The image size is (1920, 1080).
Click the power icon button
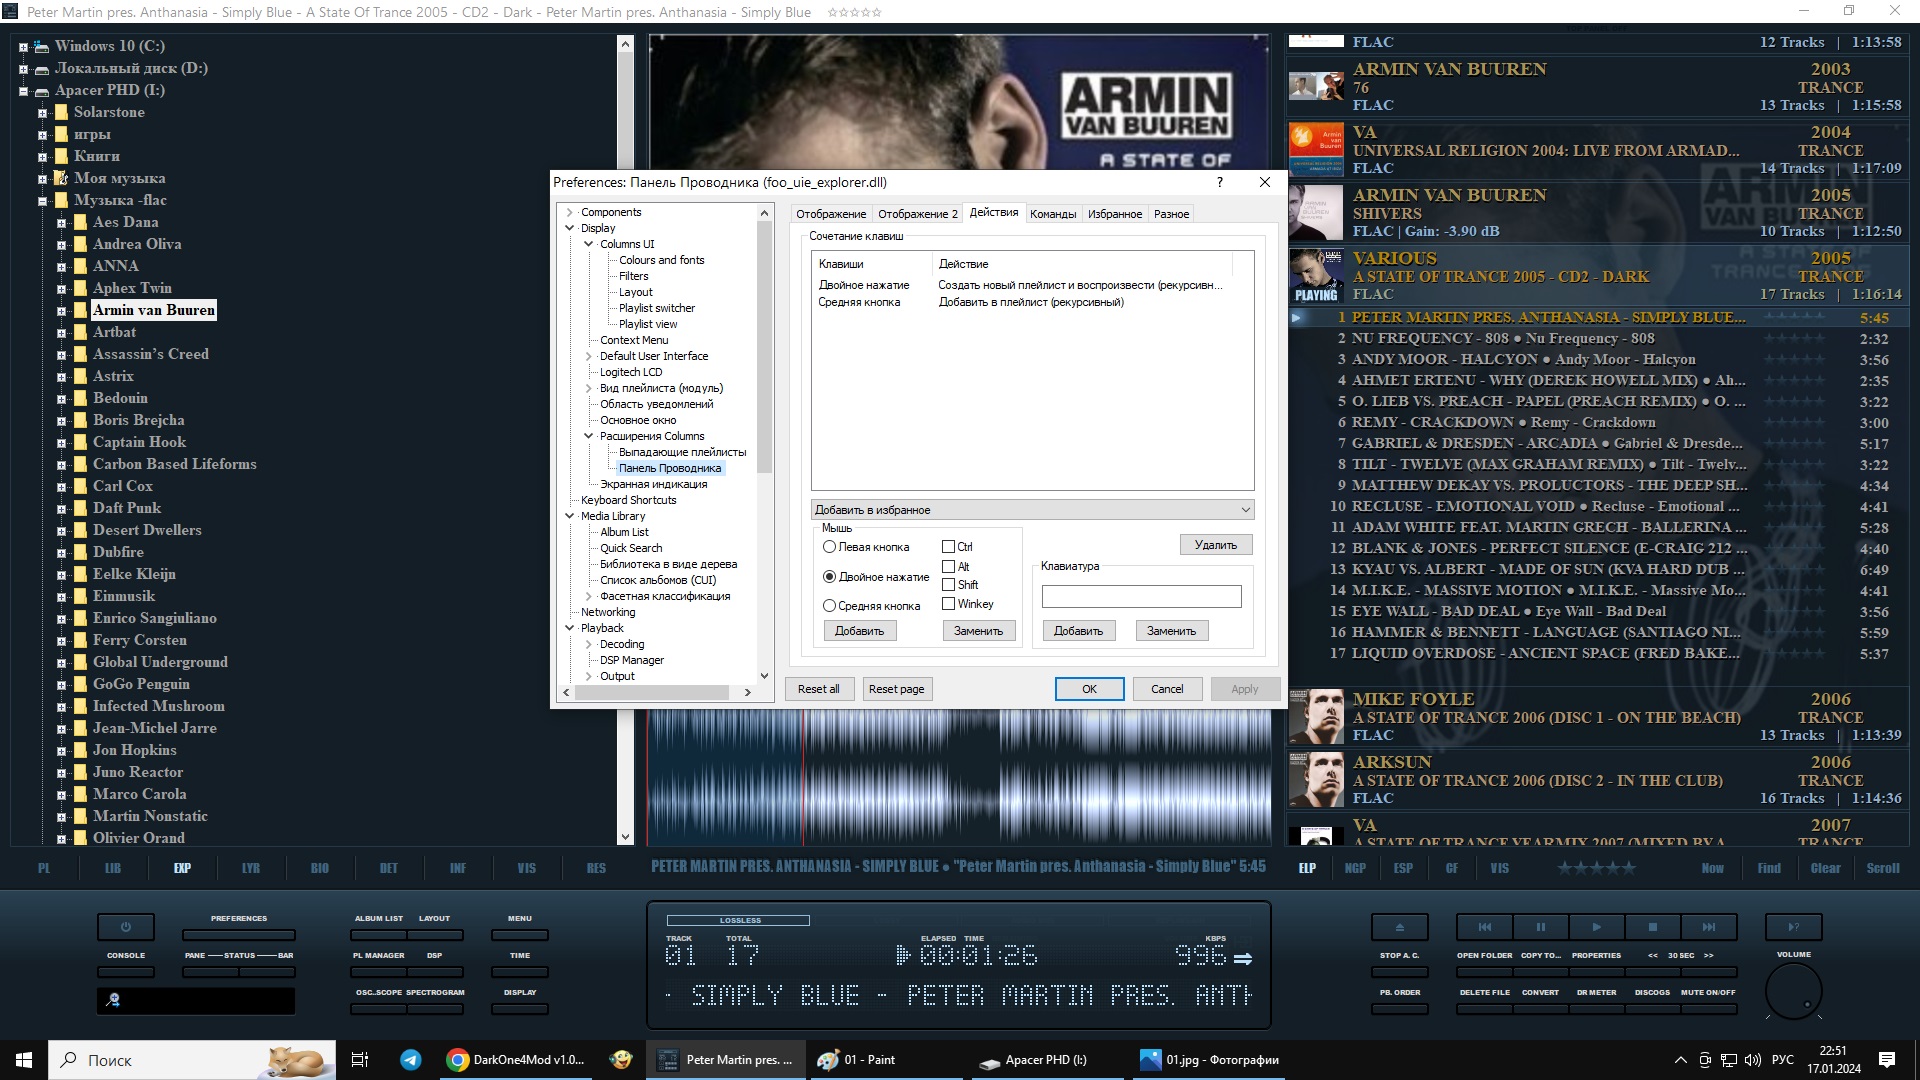click(x=126, y=927)
